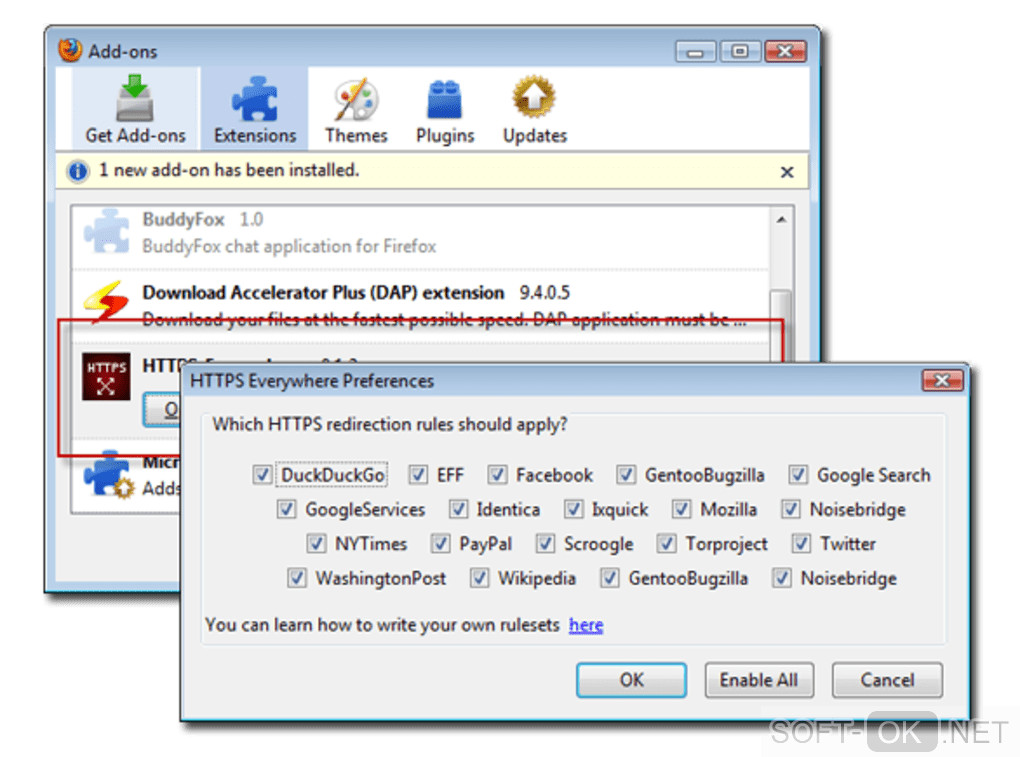Disable the Twitter rule
Screen dimensions: 1020x757
(x=801, y=544)
